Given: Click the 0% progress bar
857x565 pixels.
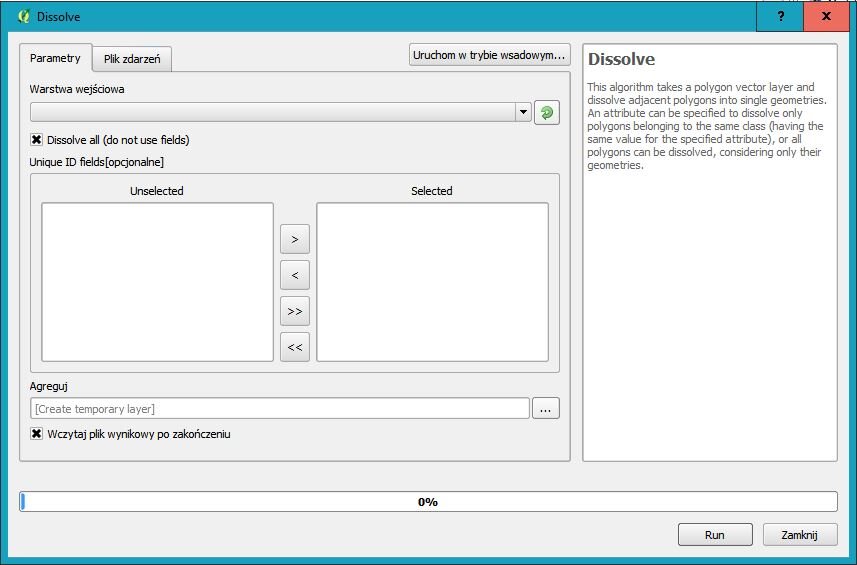Looking at the screenshot, I should [428, 502].
